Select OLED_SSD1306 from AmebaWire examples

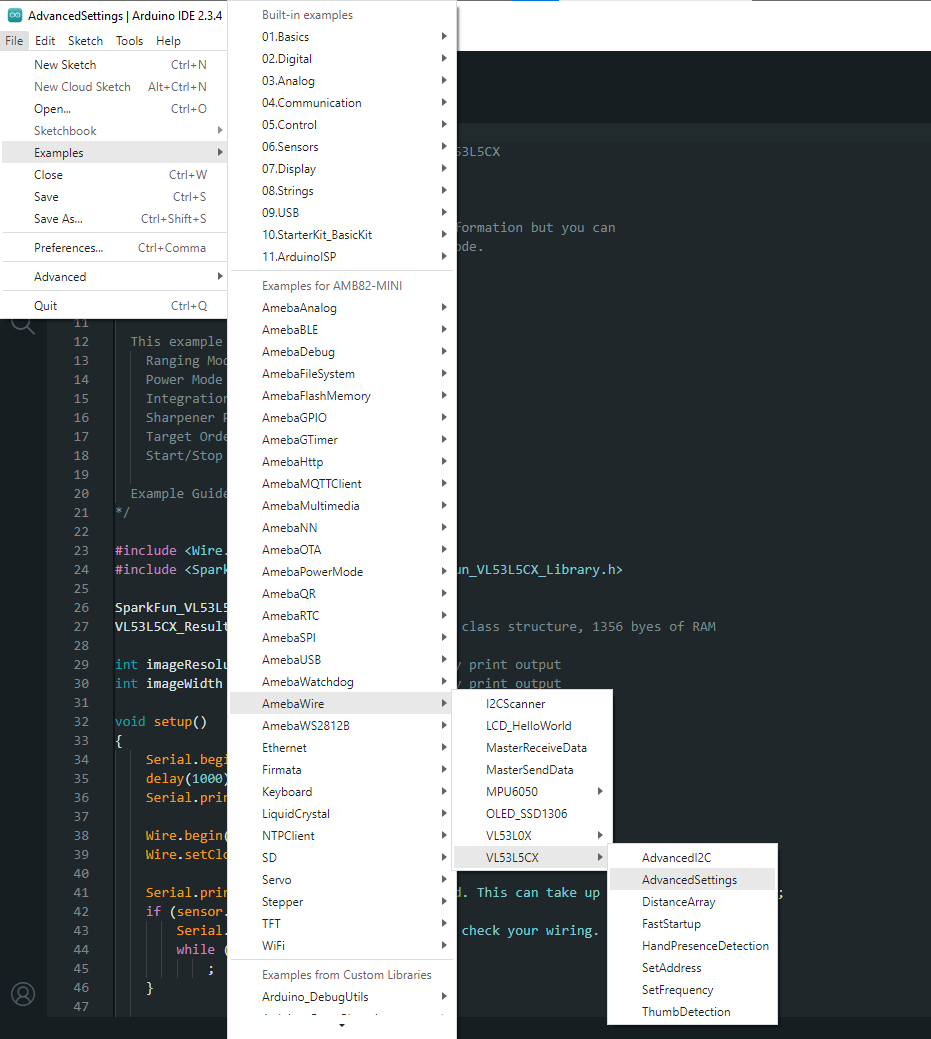pyautogui.click(x=526, y=814)
